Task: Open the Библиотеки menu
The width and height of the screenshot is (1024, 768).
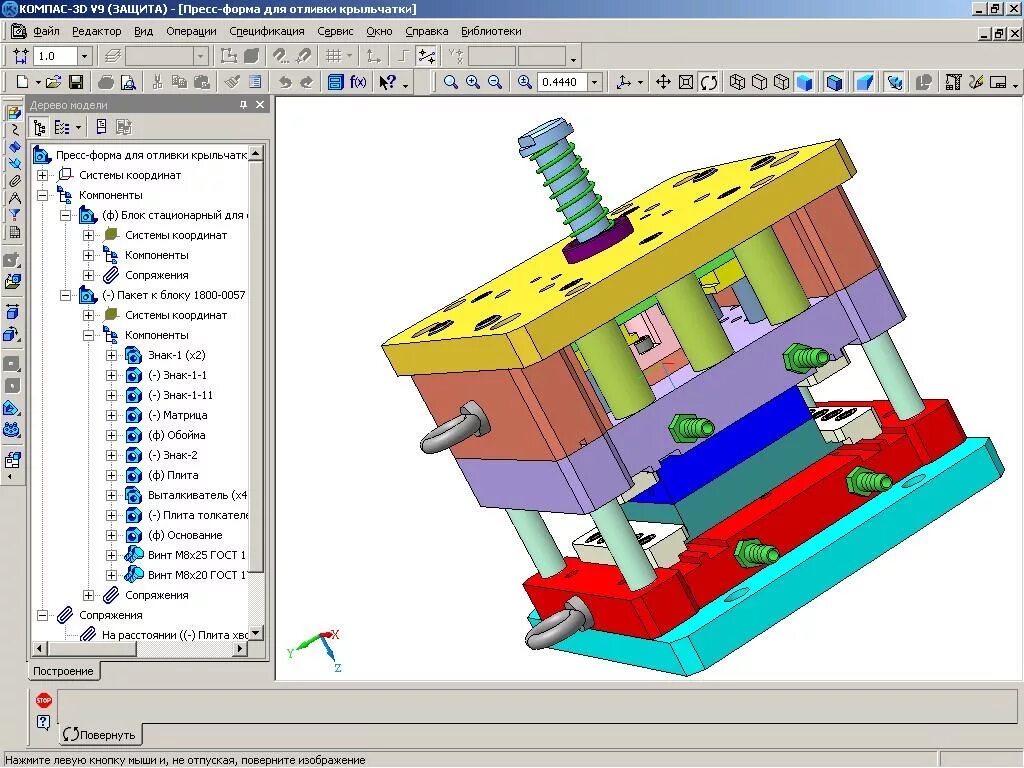Action: click(x=491, y=31)
